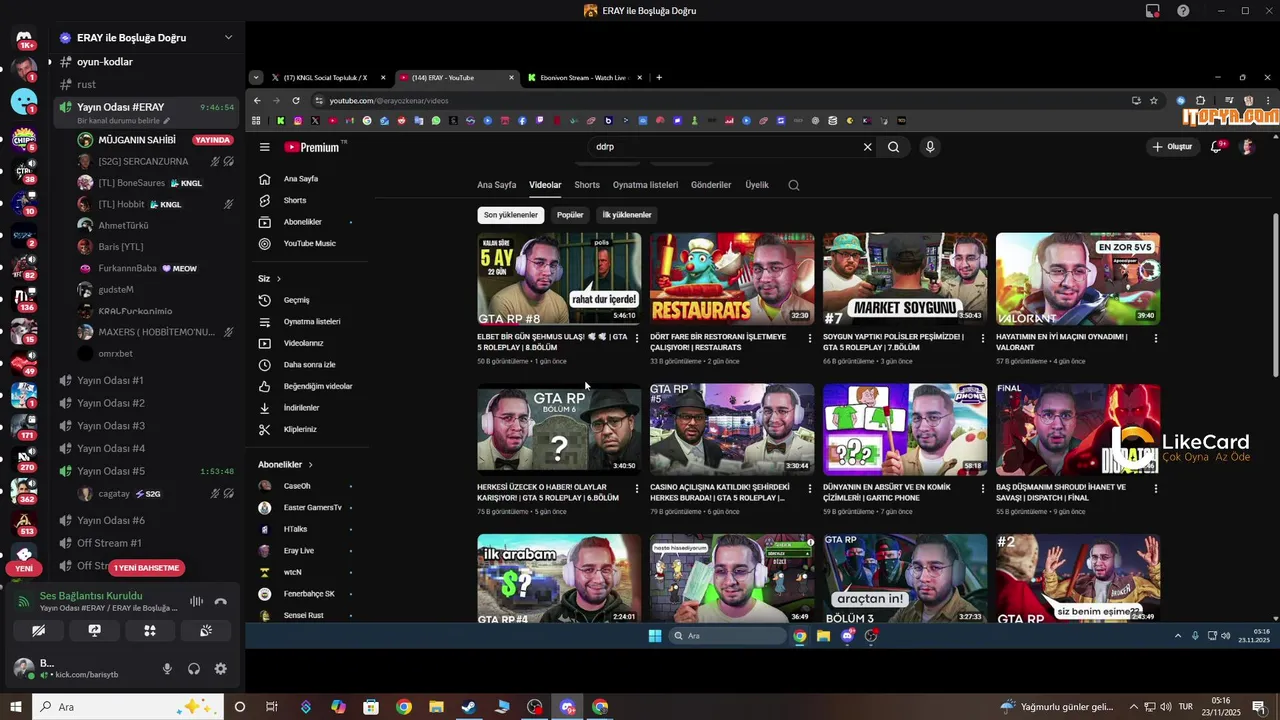Viewport: 1280px width, 720px height.
Task: Open the RESTAURATS video thumbnail
Action: [x=732, y=279]
